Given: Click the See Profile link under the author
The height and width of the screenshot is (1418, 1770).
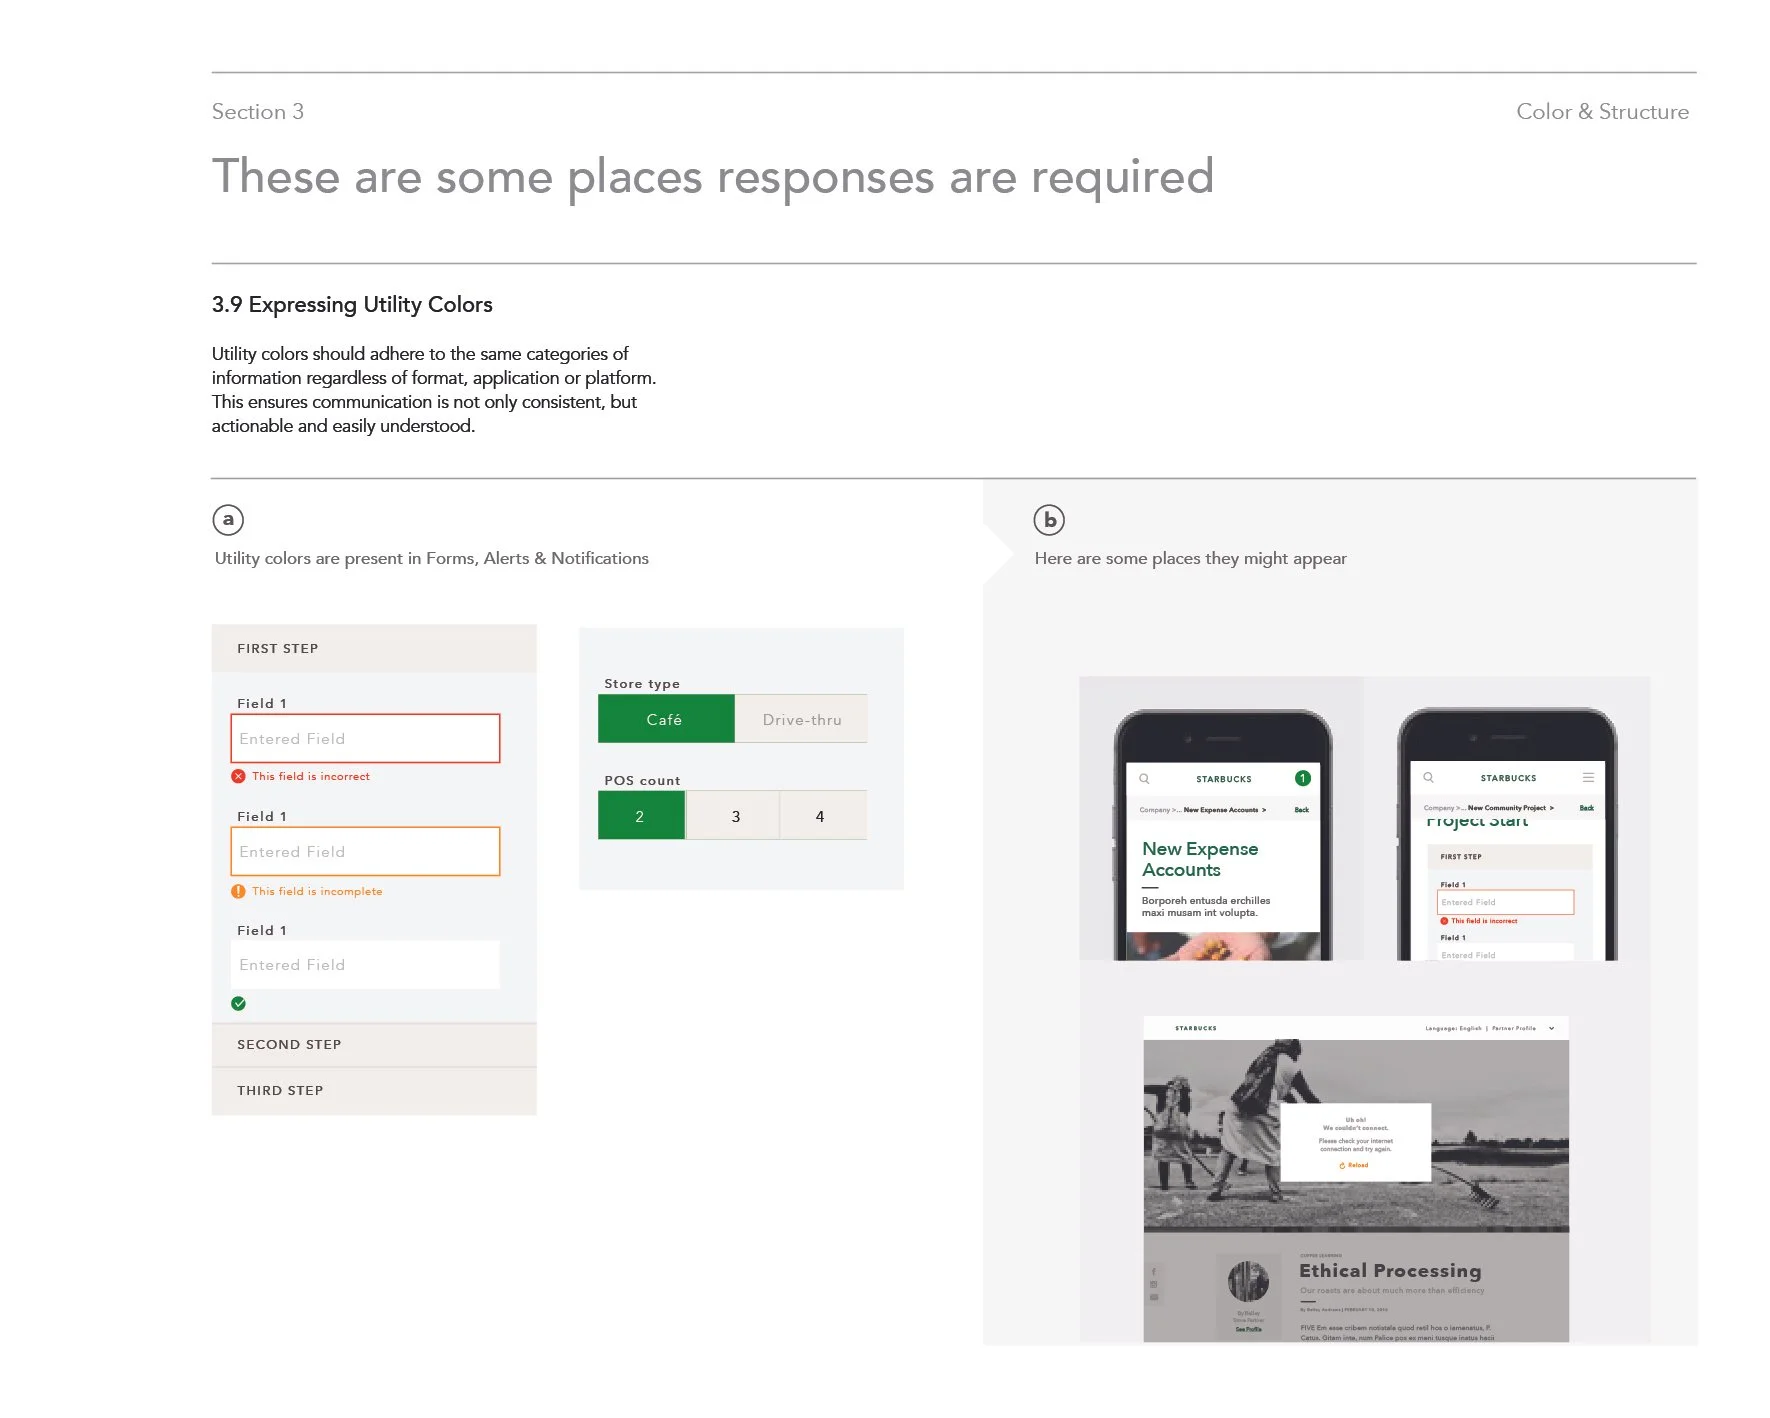Looking at the screenshot, I should [x=1248, y=1329].
